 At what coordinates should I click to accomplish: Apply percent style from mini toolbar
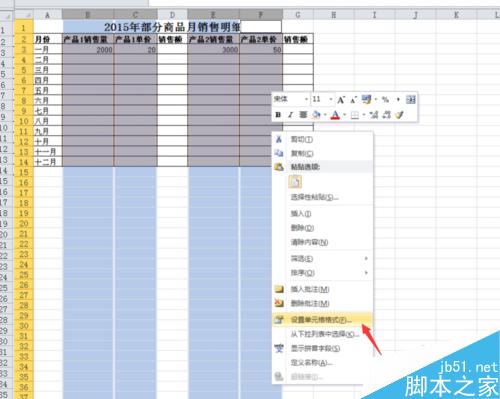point(386,99)
